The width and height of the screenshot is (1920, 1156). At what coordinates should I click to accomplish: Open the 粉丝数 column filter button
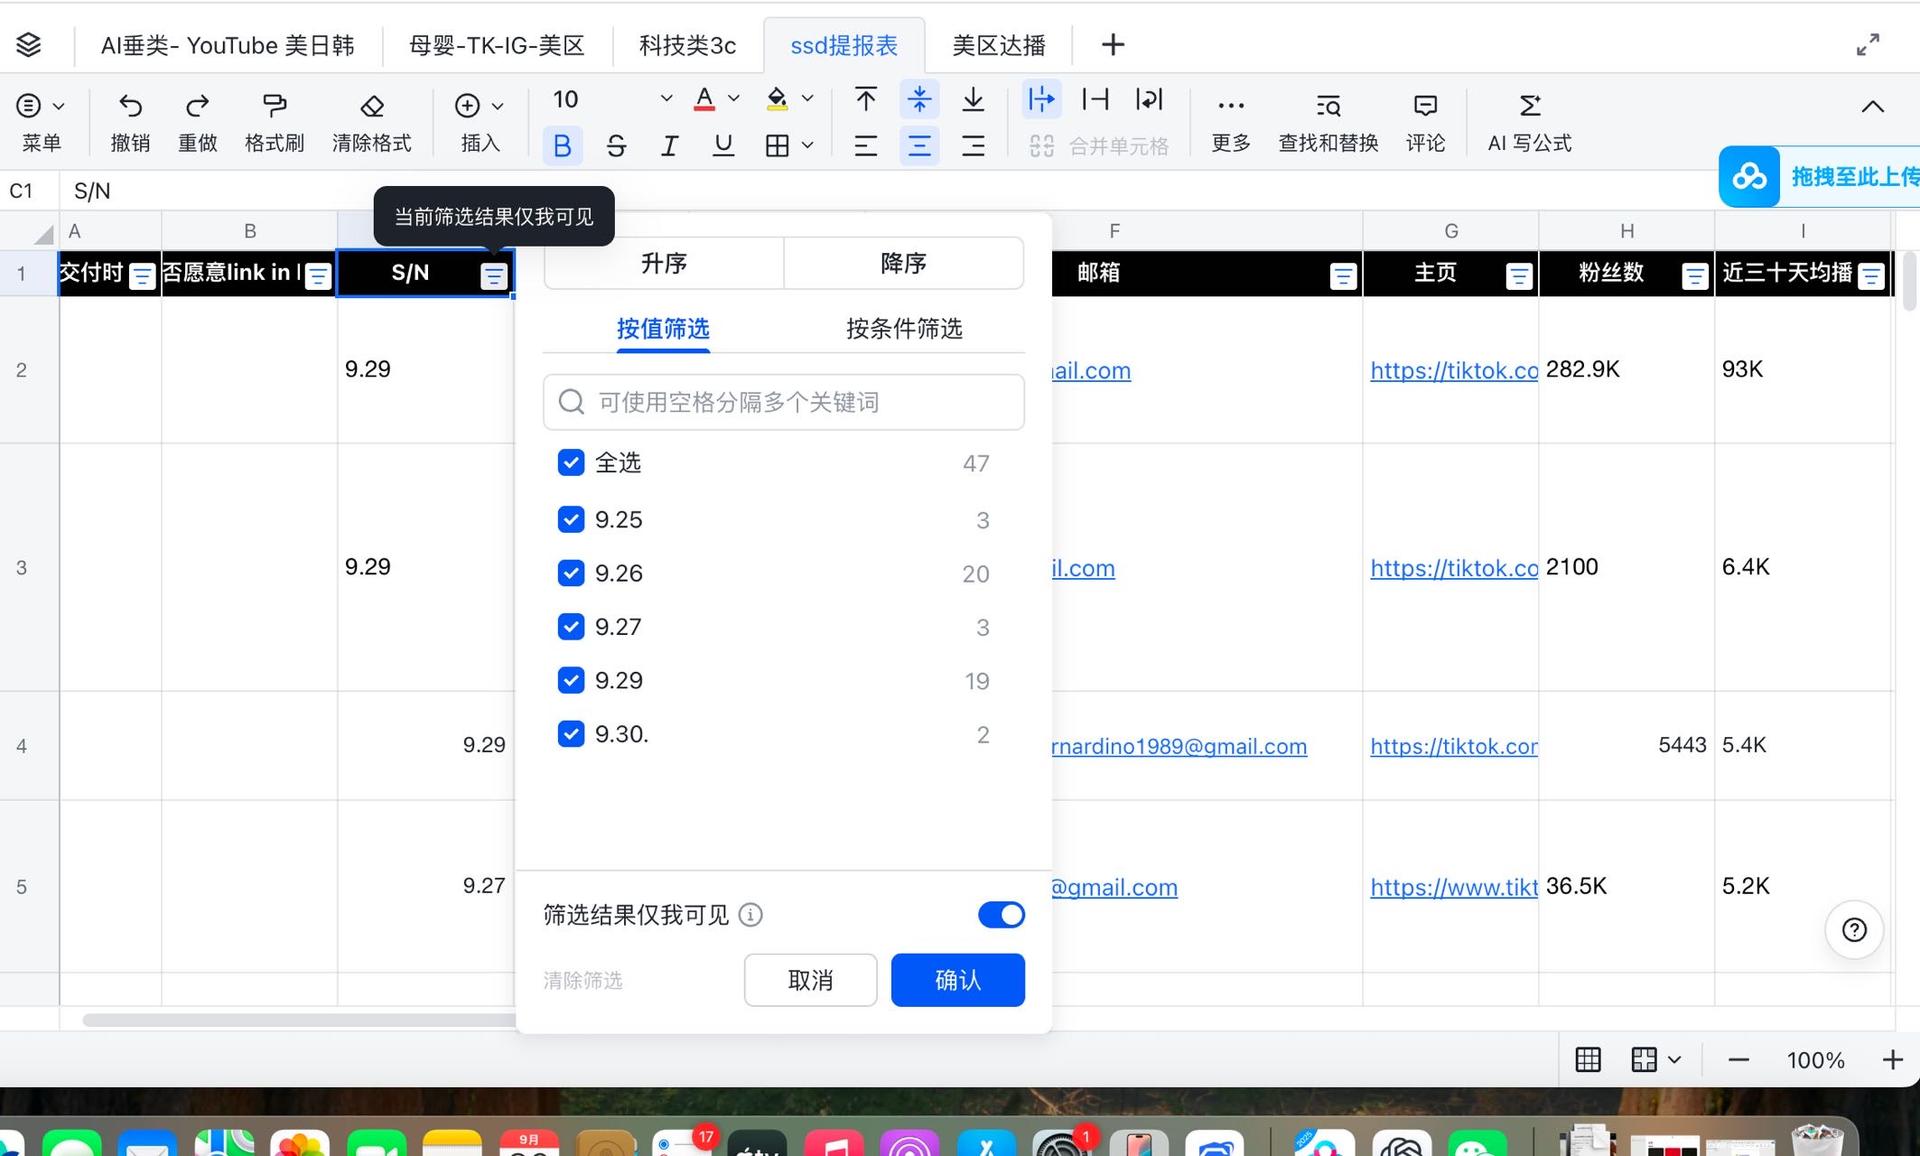(1695, 276)
